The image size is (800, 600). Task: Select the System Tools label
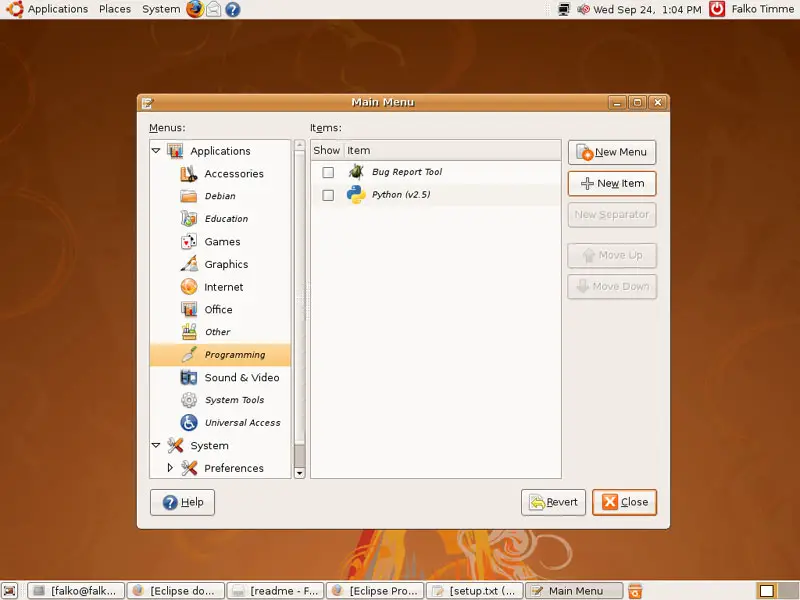click(x=234, y=400)
